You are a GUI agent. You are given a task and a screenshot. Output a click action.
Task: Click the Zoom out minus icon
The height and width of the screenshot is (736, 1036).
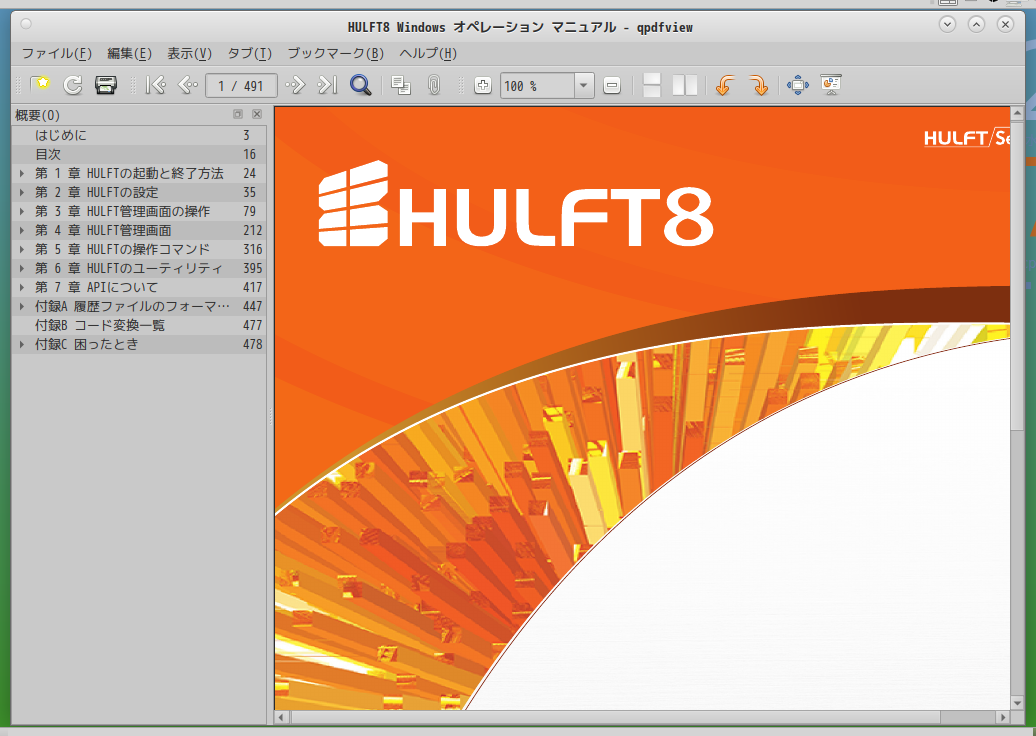click(612, 85)
